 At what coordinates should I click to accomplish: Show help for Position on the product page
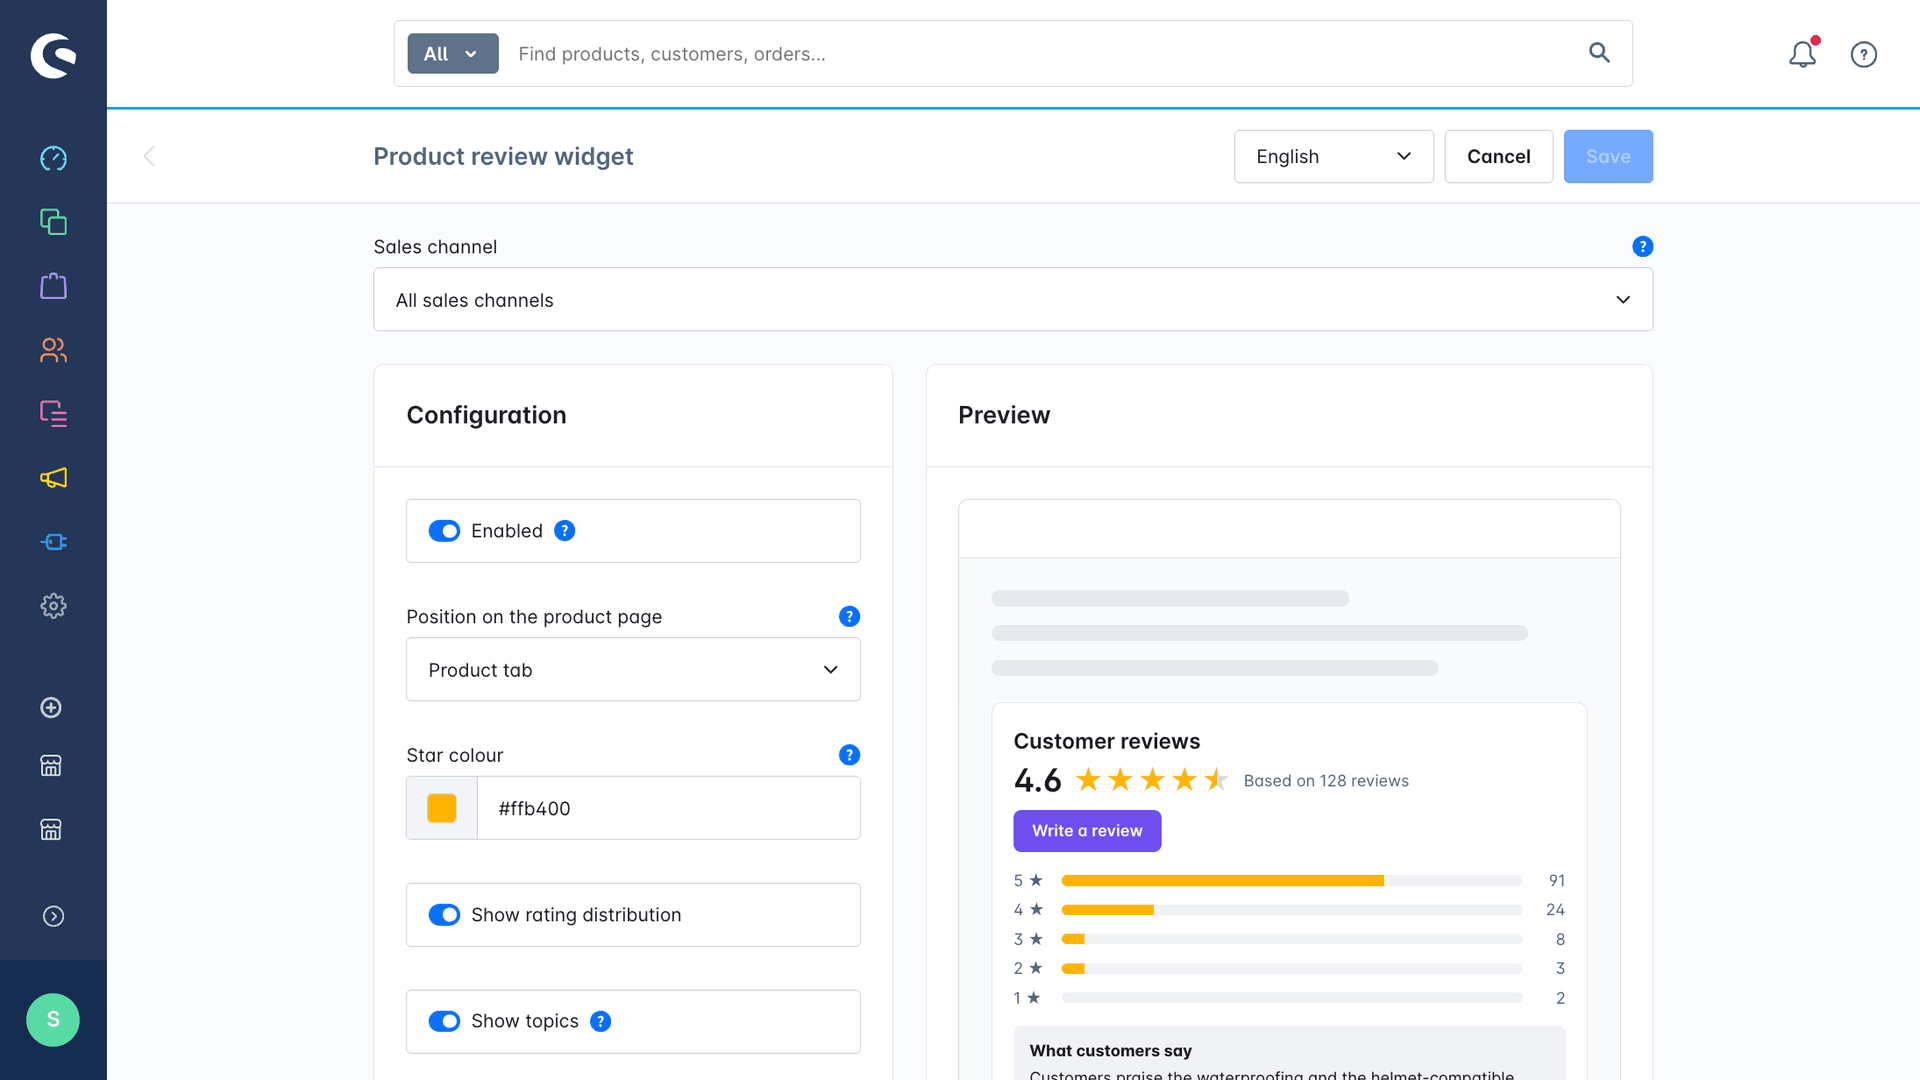[x=849, y=617]
